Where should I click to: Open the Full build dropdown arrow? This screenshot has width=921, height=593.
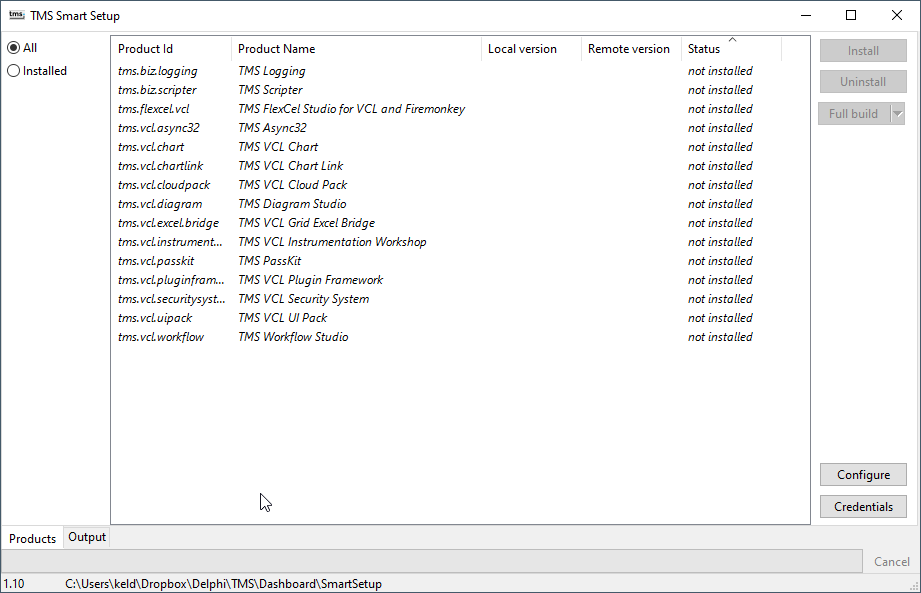[x=898, y=113]
